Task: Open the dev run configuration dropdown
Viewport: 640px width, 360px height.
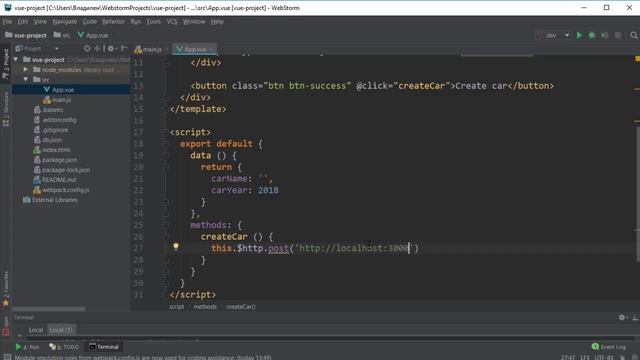Action: pyautogui.click(x=554, y=36)
